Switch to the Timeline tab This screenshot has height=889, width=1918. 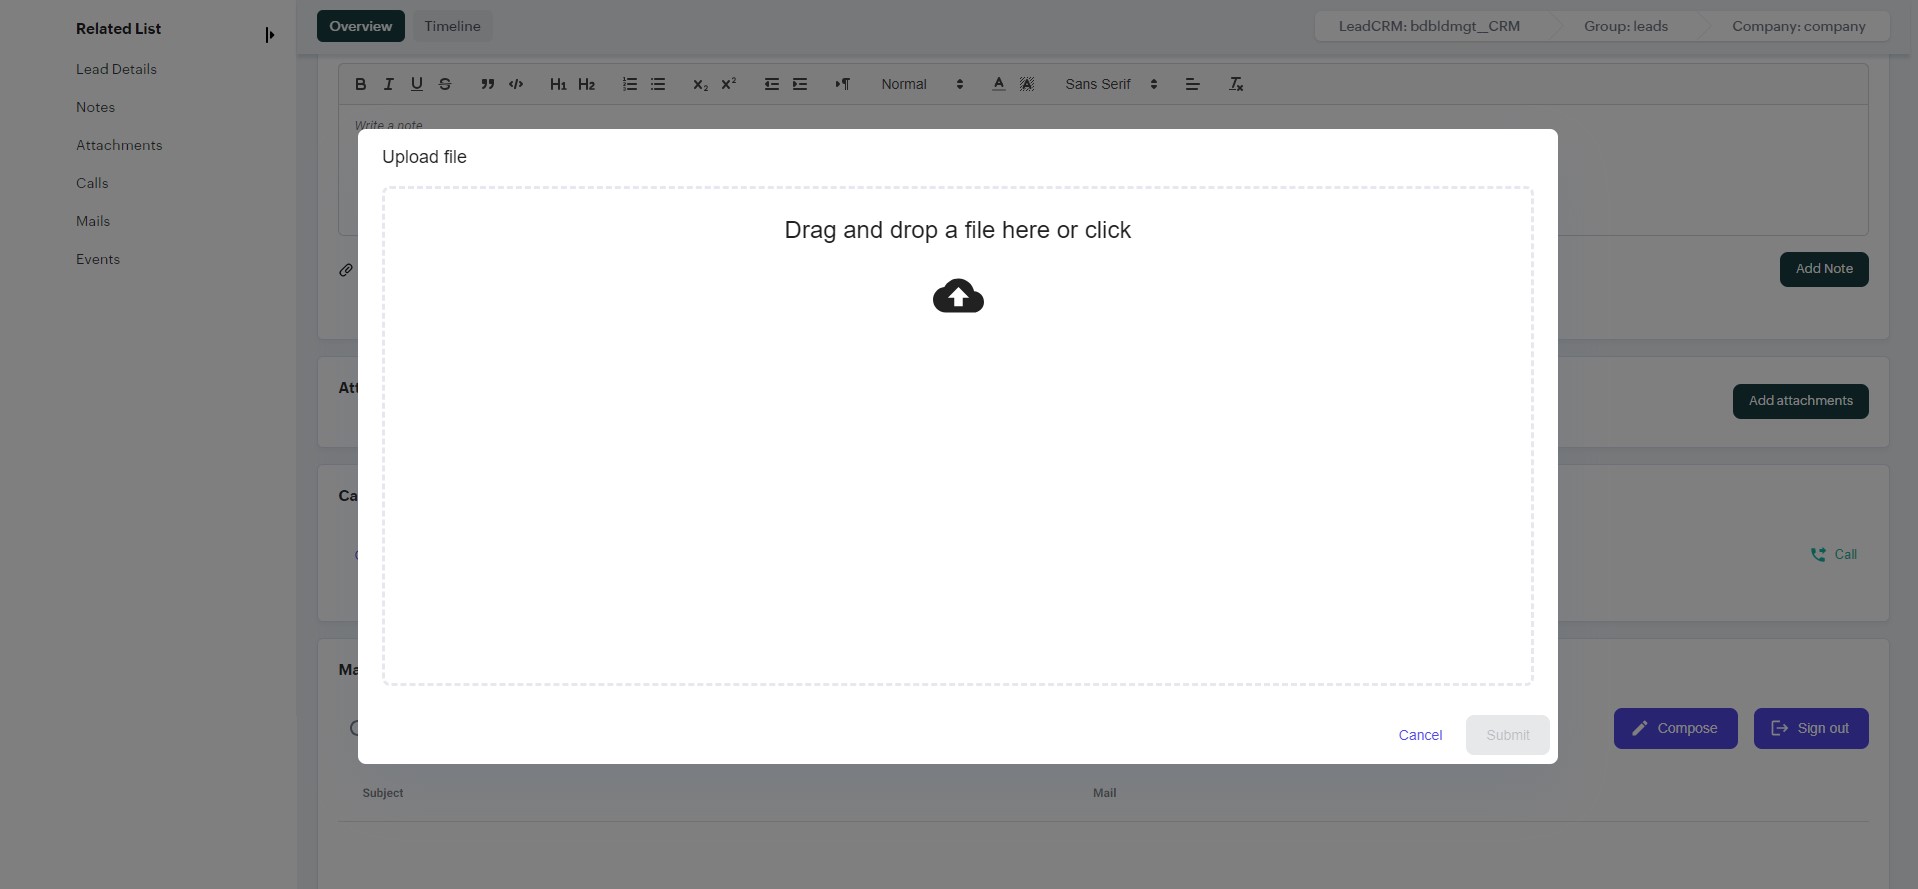click(452, 26)
